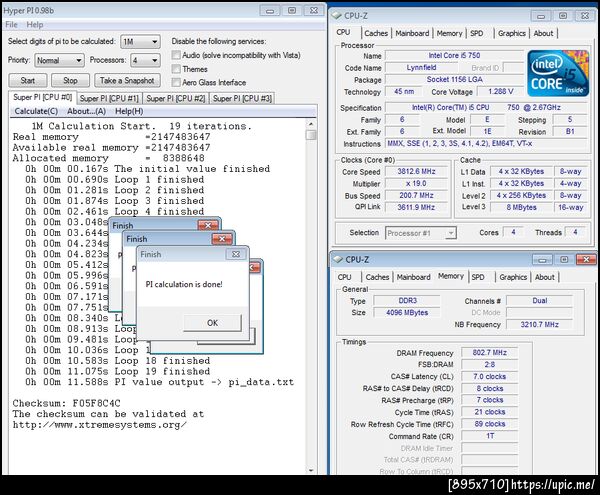This screenshot has width=600, height=495.
Task: Click the Command Rate value 1T
Action: [489, 436]
